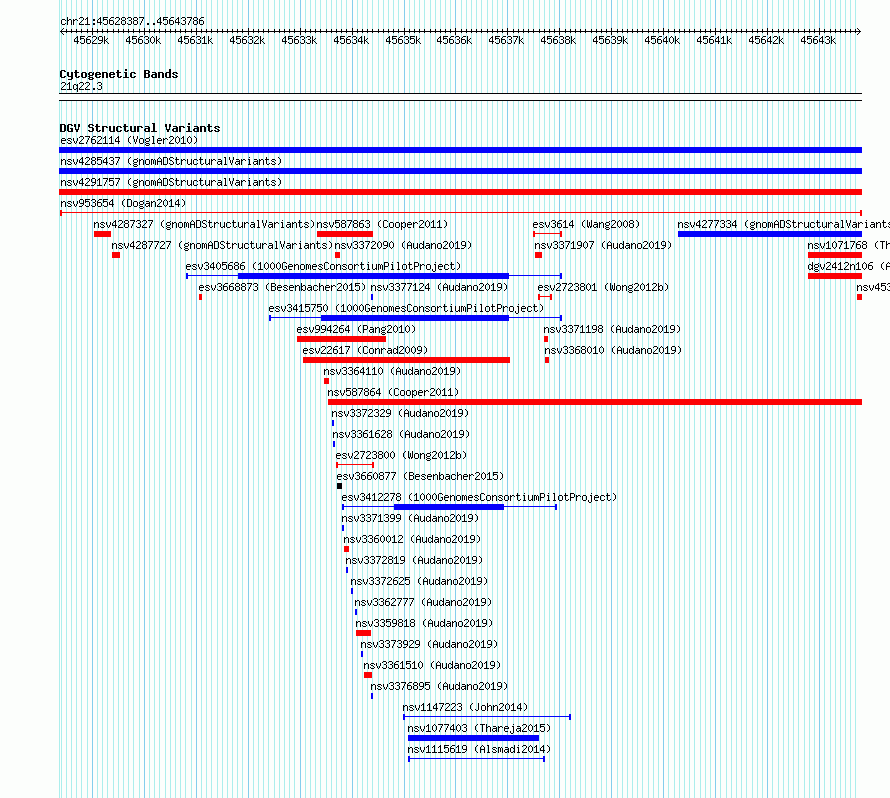The height and width of the screenshot is (798, 890).
Task: Open nsv3368010 (Audano2019) label
Action: point(613,350)
